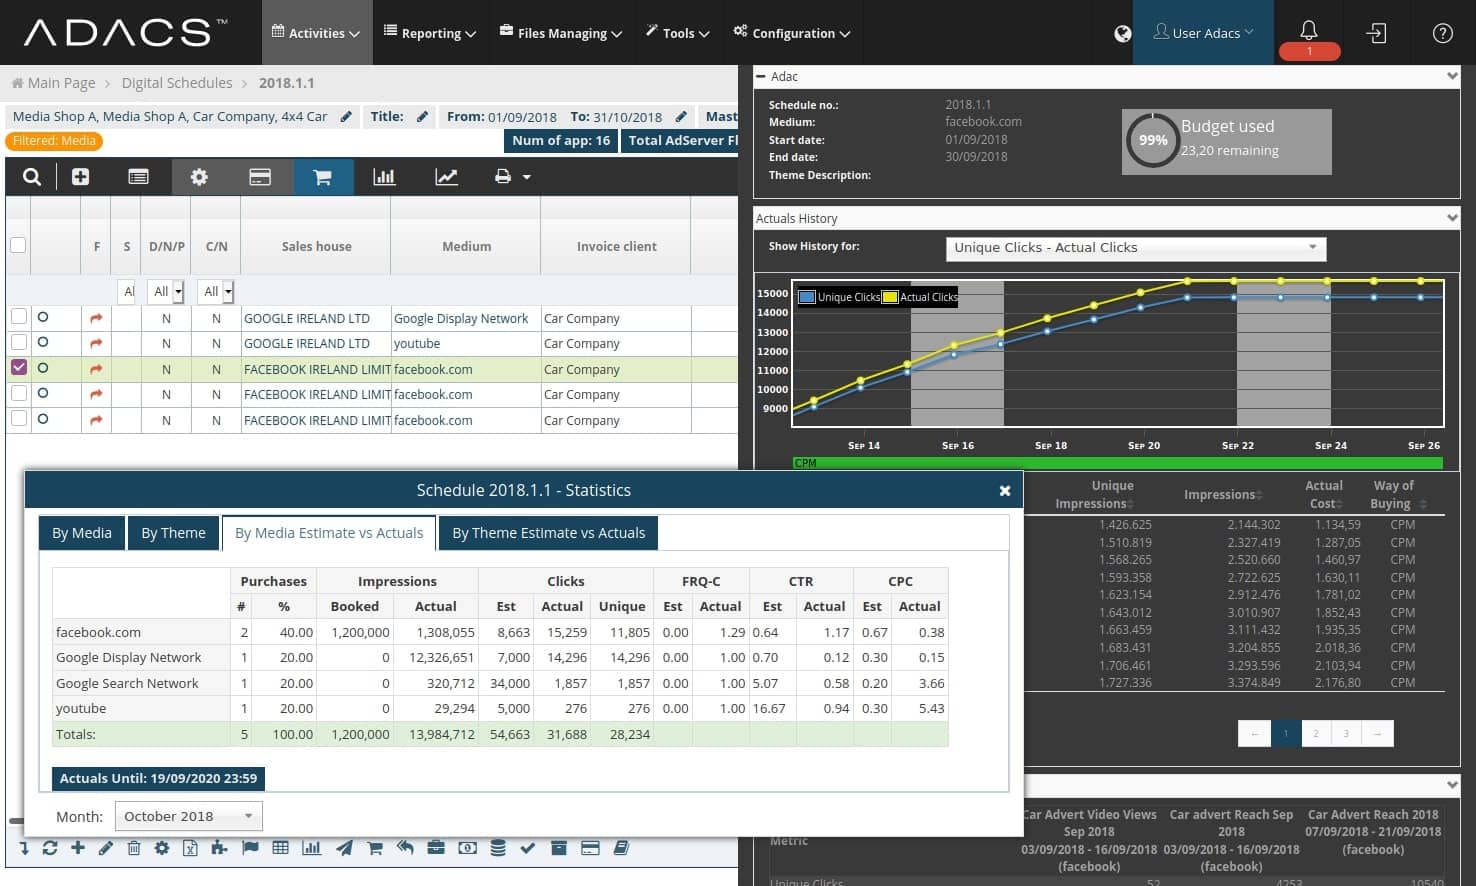Click the trash delete icon in the bottom toolbar

[x=134, y=848]
